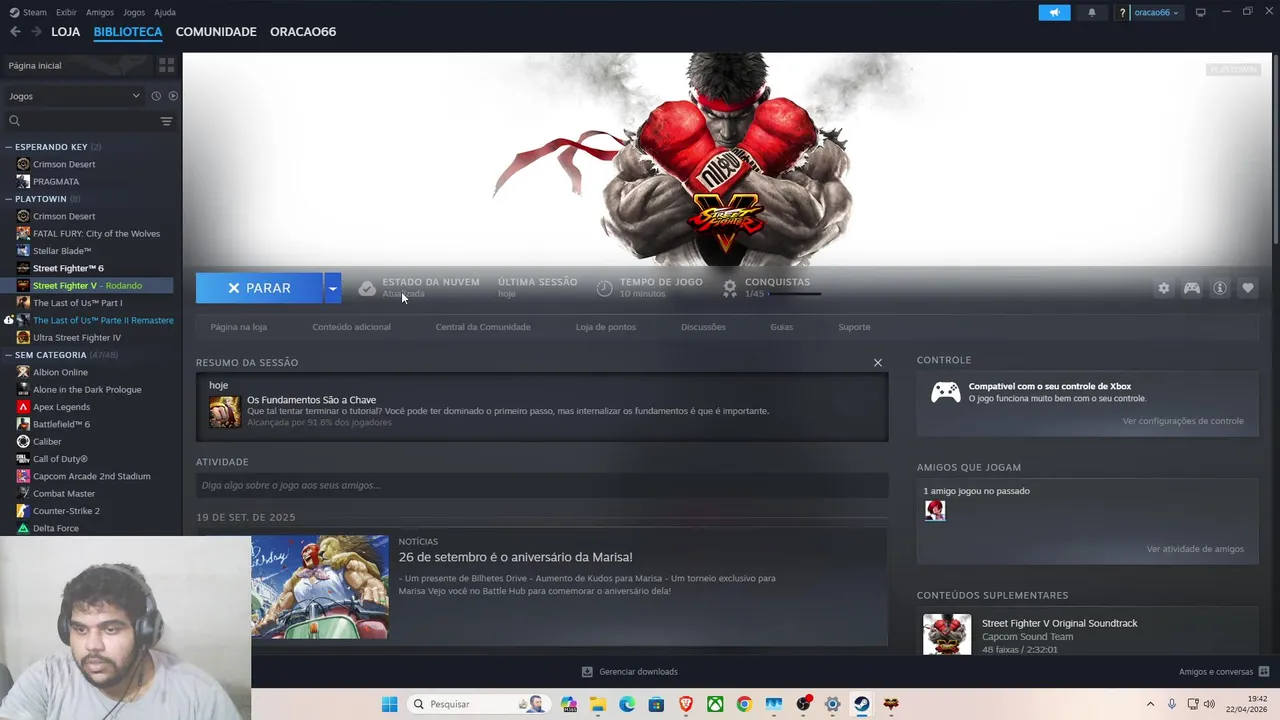Open the Jogos category dropdown
The image size is (1280, 720).
pyautogui.click(x=75, y=96)
